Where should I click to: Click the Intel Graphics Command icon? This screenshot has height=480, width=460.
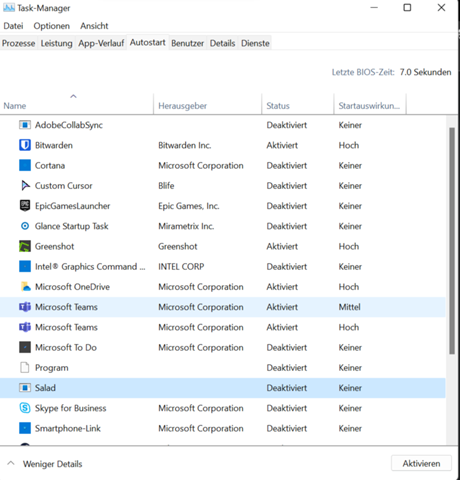pyautogui.click(x=25, y=266)
